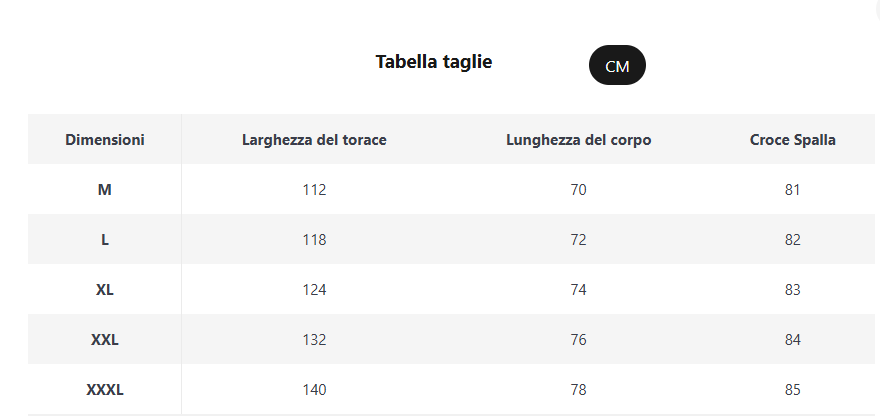Click the L size row label
Image resolution: width=880 pixels, height=416 pixels.
(x=104, y=240)
